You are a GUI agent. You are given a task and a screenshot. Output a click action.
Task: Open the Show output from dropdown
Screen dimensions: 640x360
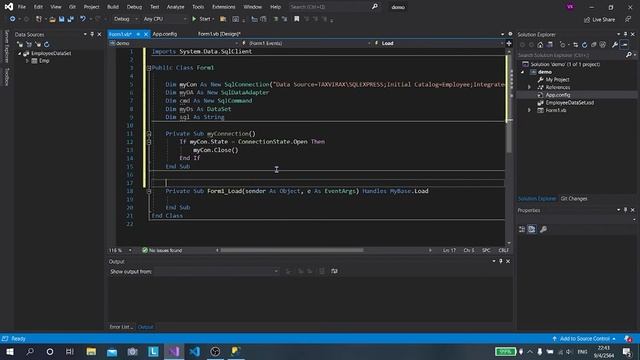(217, 271)
